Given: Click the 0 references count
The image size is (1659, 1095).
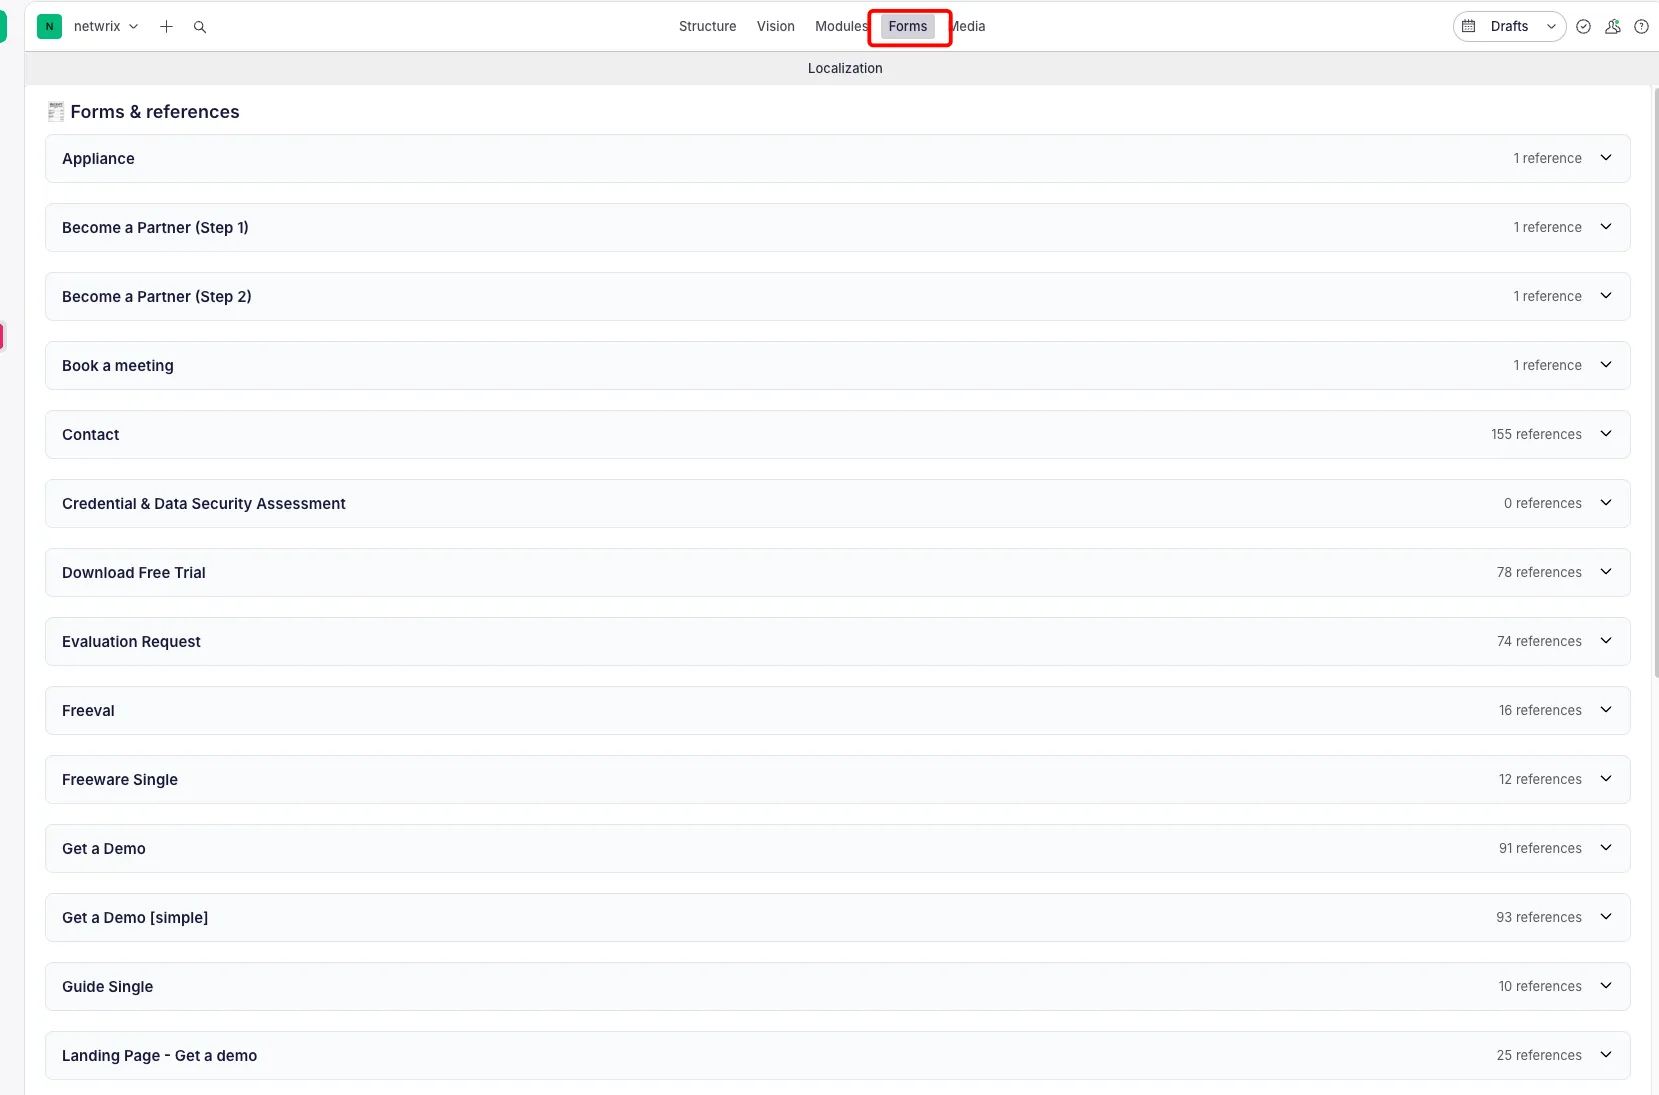Looking at the screenshot, I should pyautogui.click(x=1543, y=503).
